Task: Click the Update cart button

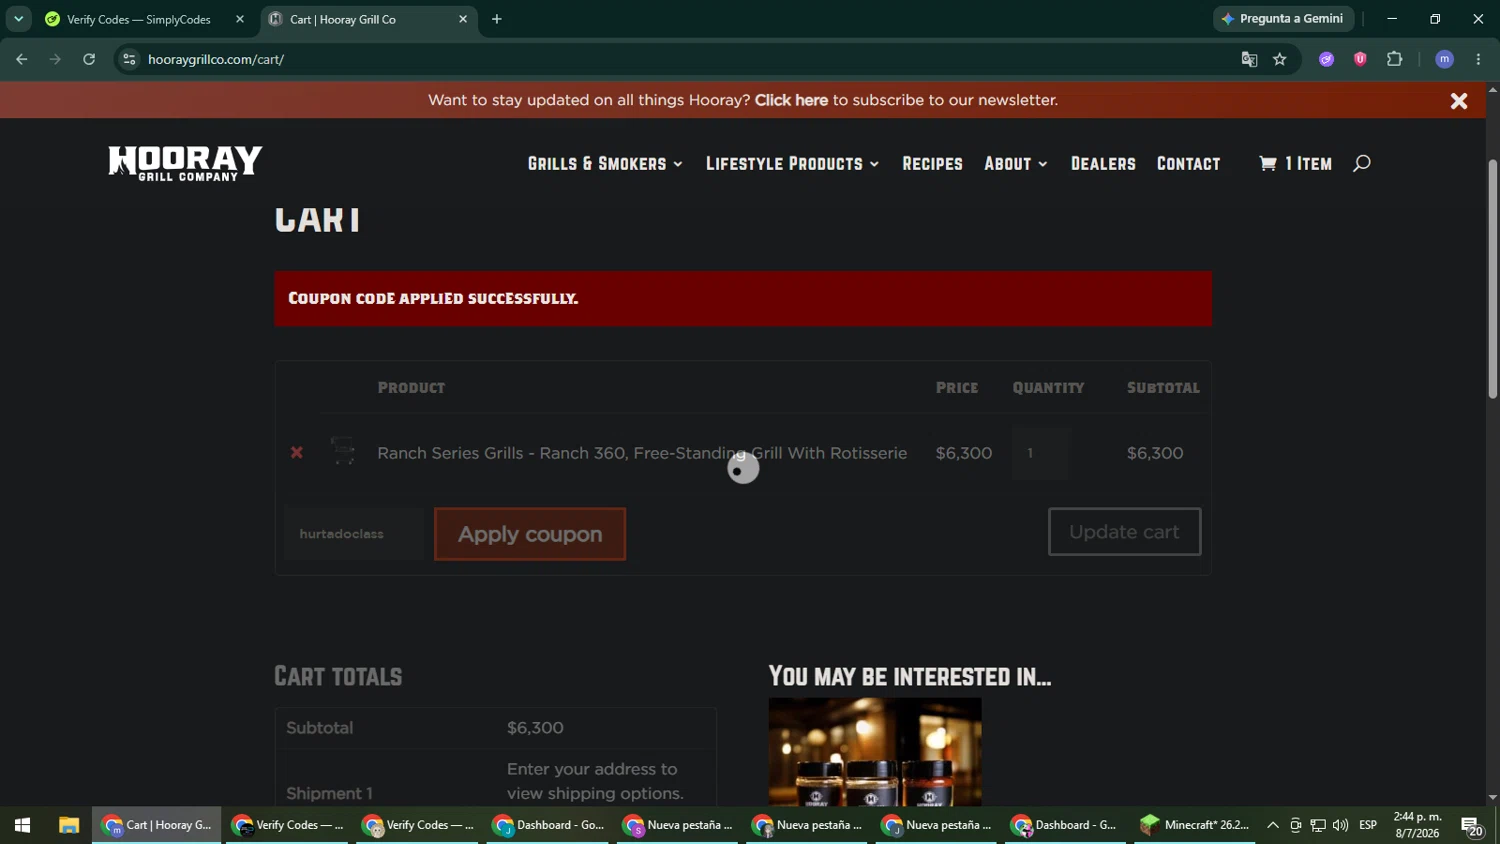Action: click(x=1124, y=532)
